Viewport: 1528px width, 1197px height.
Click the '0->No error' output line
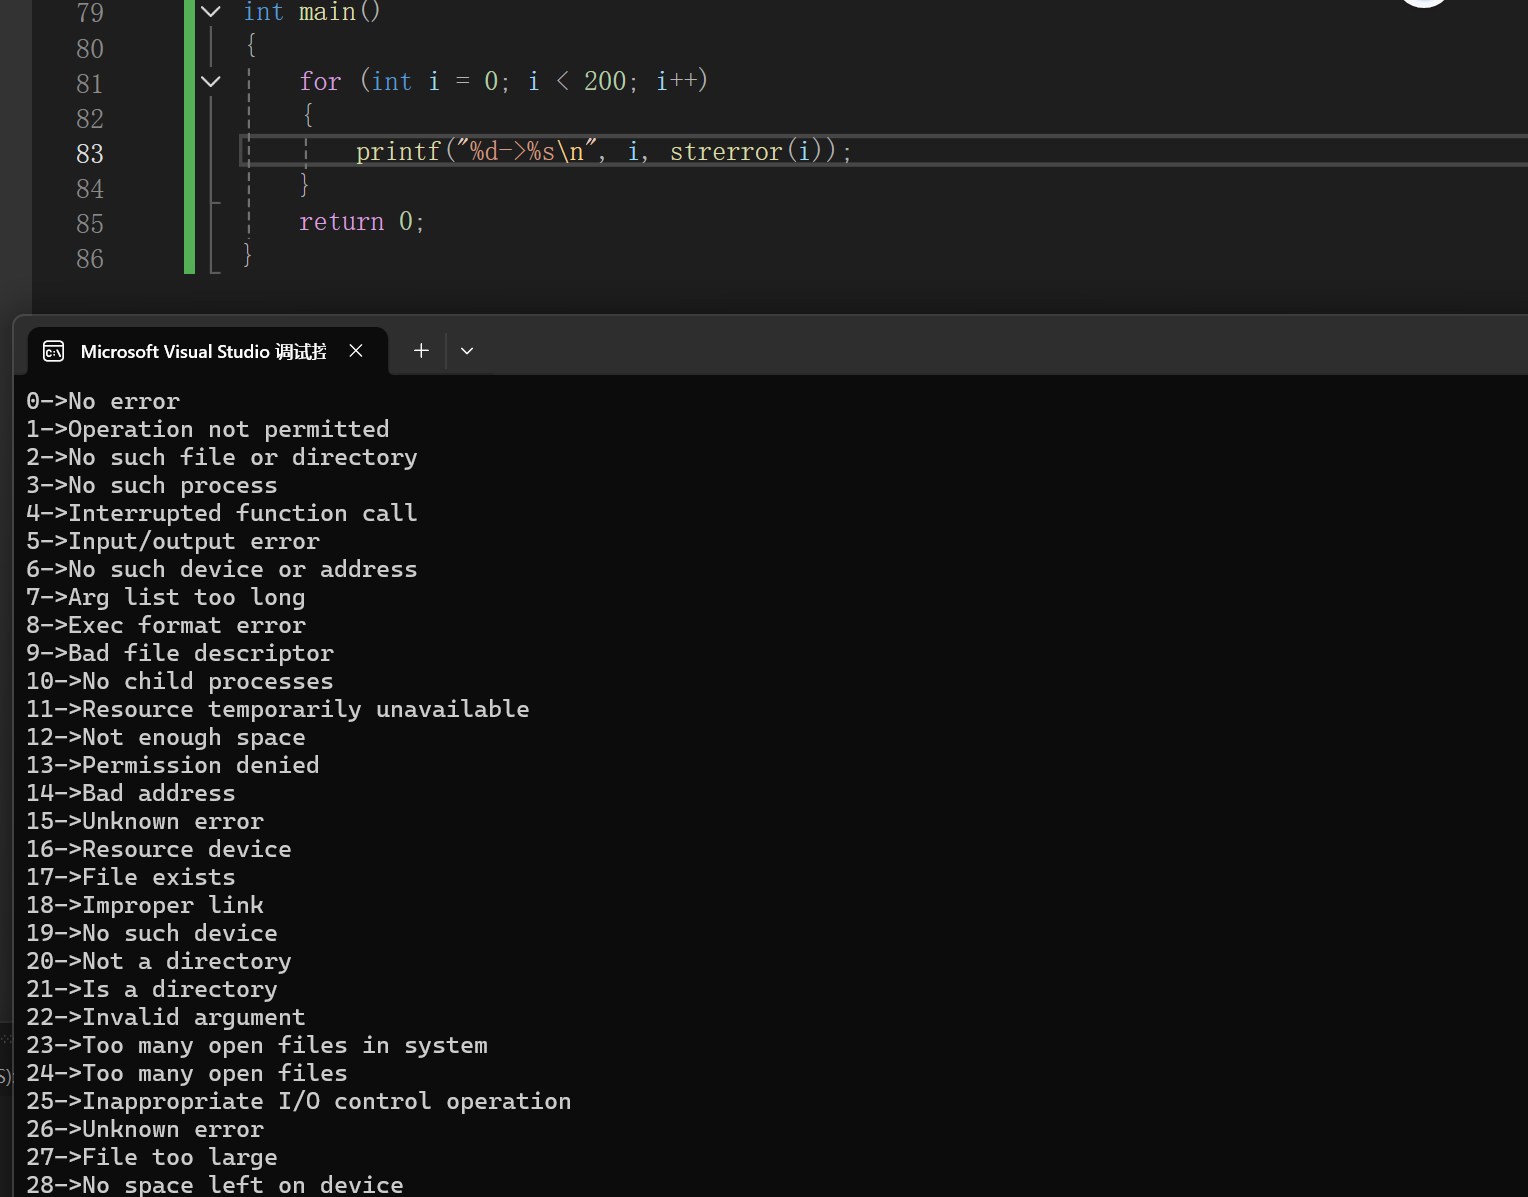[x=103, y=401]
